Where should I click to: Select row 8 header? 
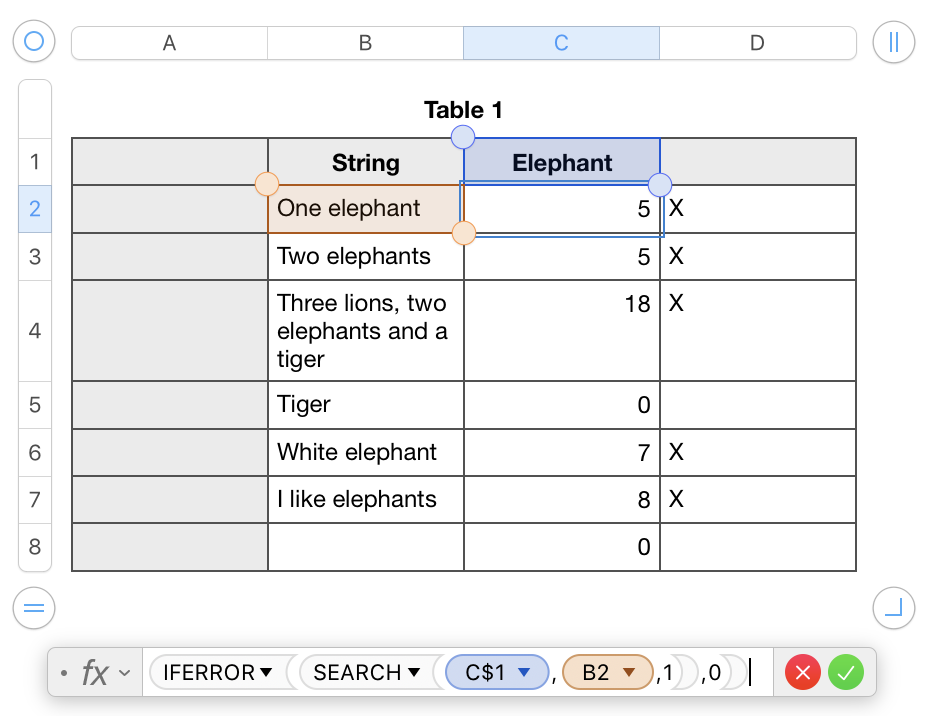(35, 547)
